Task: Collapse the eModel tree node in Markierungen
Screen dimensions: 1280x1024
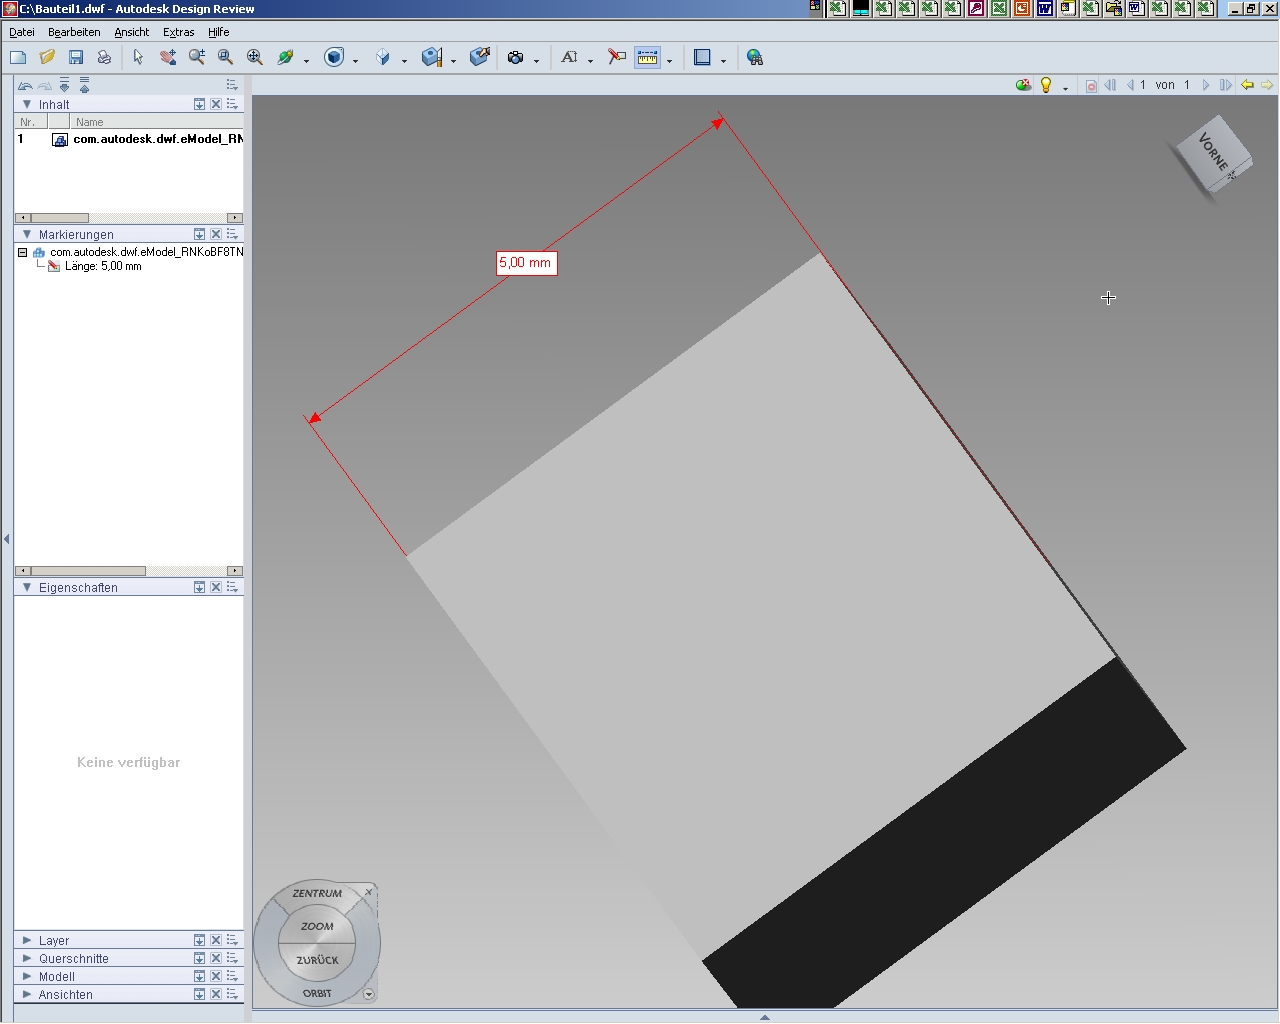Action: [x=22, y=253]
